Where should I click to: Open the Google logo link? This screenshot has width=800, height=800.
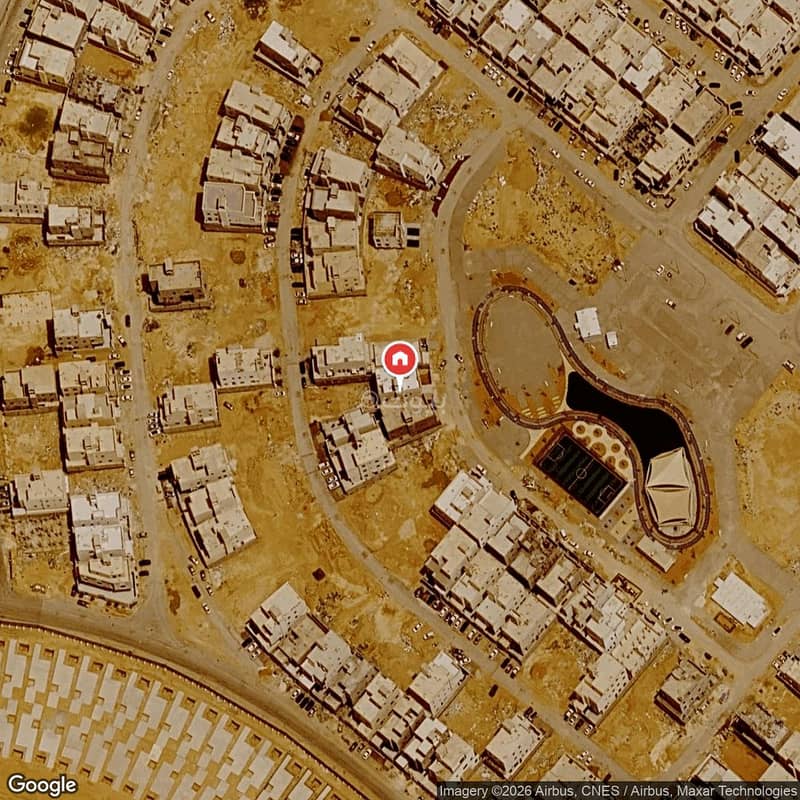(42, 785)
